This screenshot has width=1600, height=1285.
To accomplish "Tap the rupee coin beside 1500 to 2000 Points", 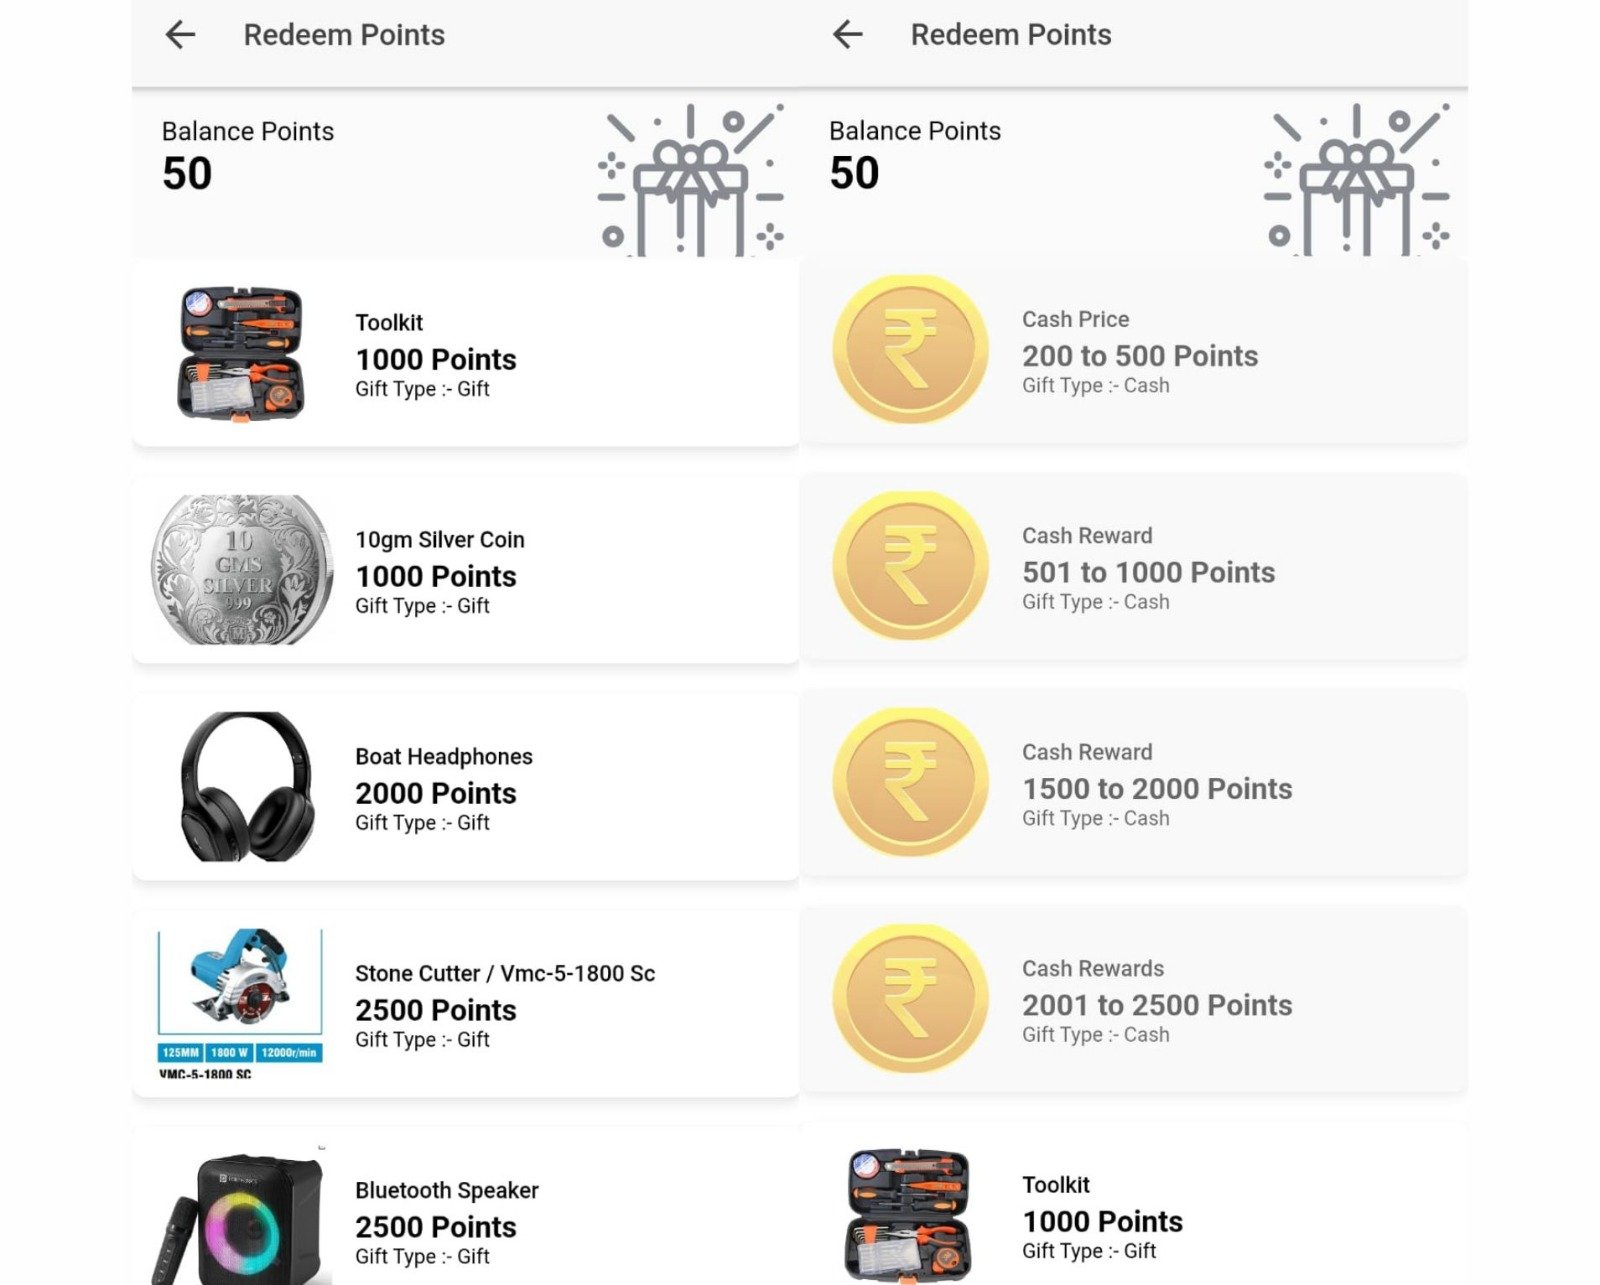I will (x=910, y=782).
